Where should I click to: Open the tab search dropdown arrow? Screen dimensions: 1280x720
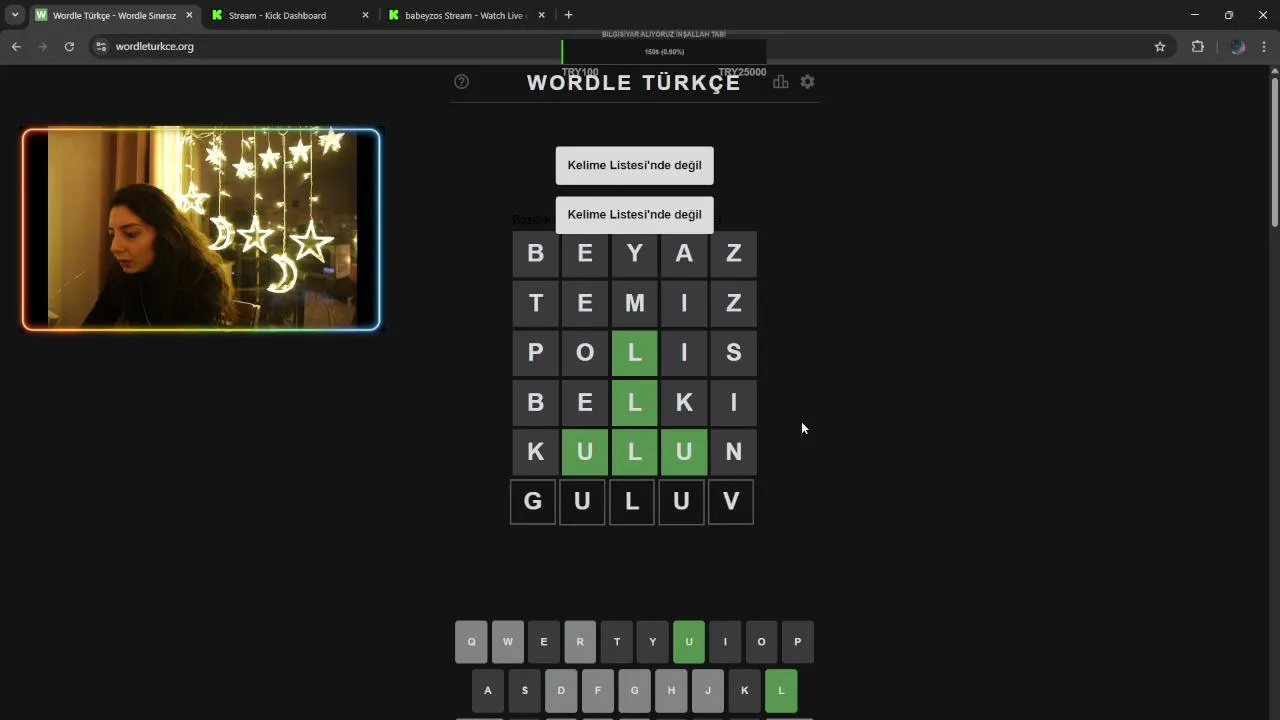[x=15, y=15]
